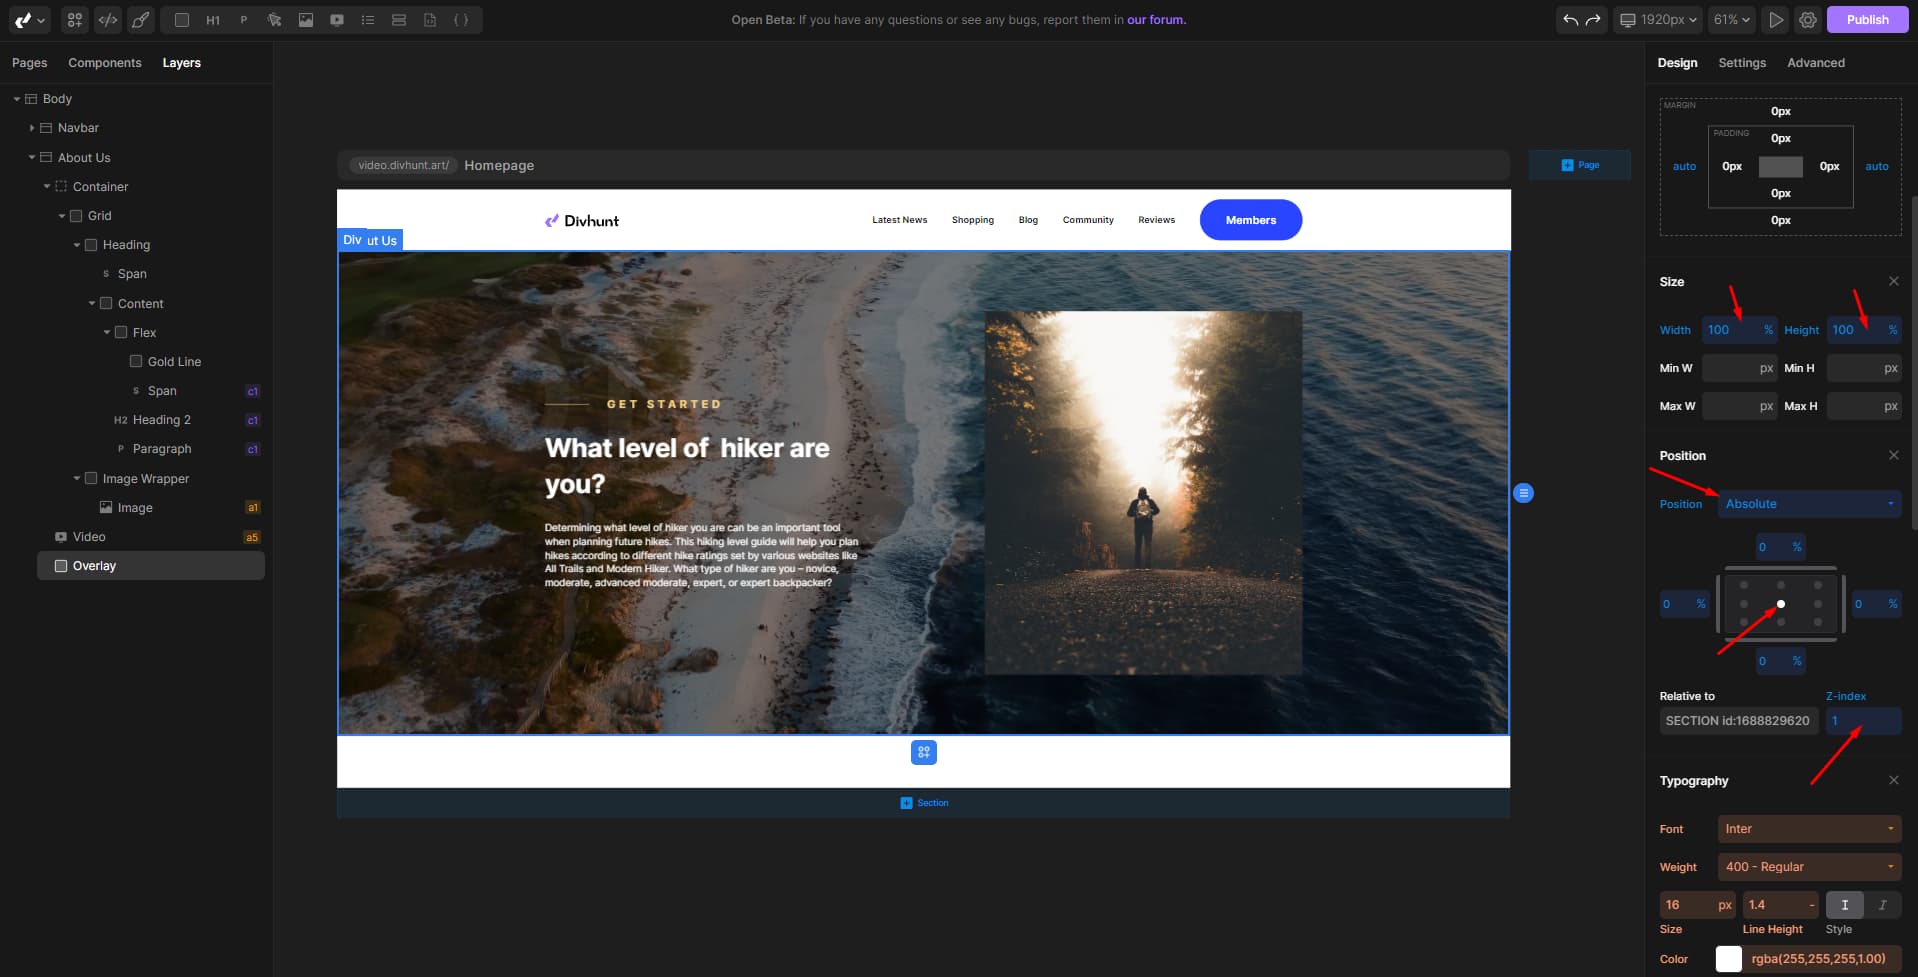Select center anchor point in position grid
This screenshot has height=977, width=1918.
pos(1781,604)
